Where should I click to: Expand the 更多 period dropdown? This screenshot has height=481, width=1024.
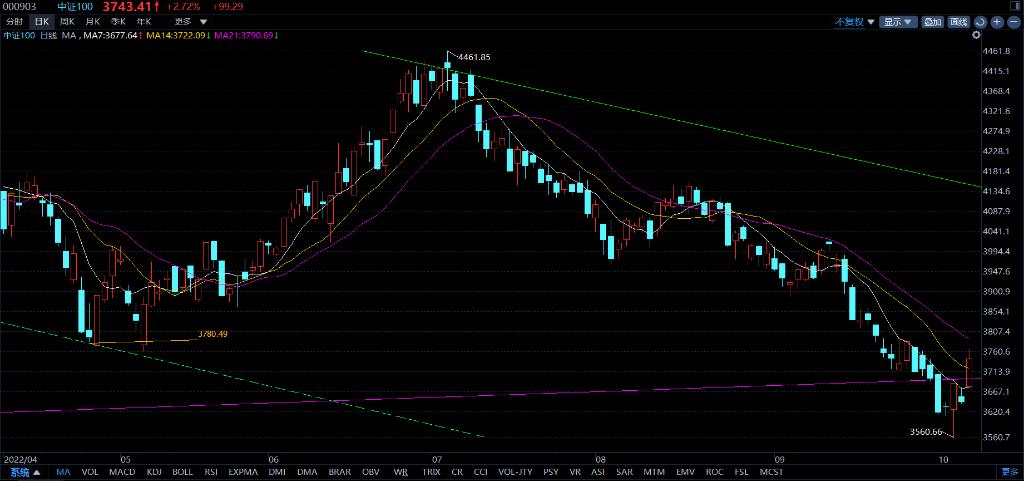[x=188, y=21]
